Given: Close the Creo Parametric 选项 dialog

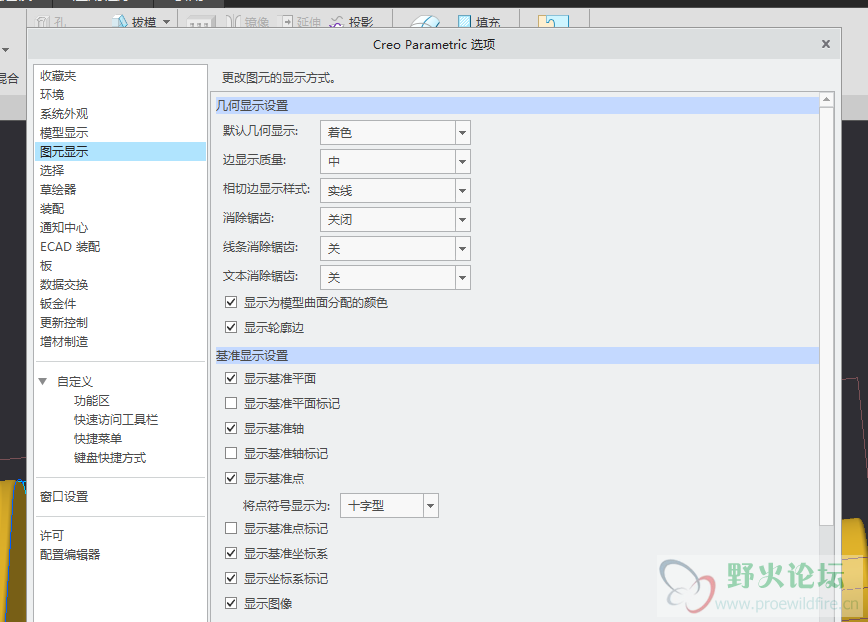Looking at the screenshot, I should point(825,44).
